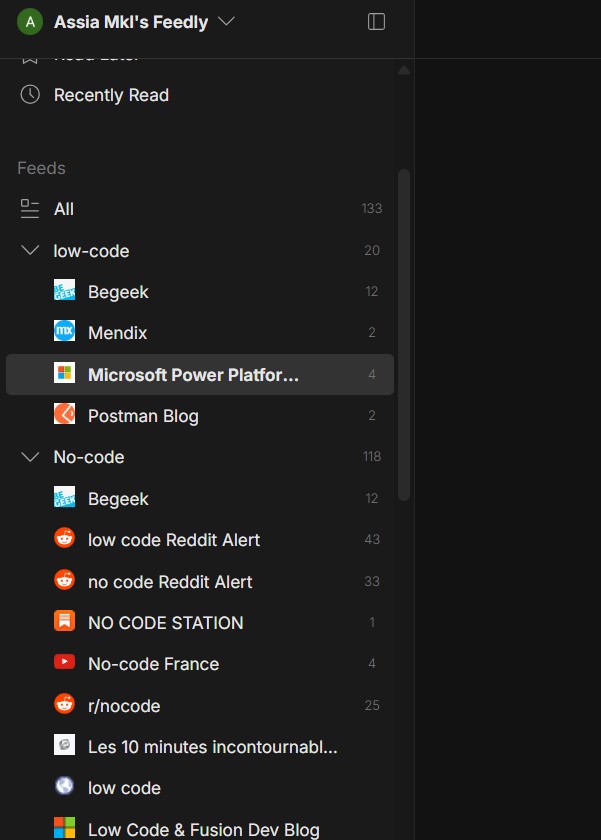Image resolution: width=601 pixels, height=840 pixels.
Task: Select the Microsoft Power Platform feed
Action: coord(200,374)
